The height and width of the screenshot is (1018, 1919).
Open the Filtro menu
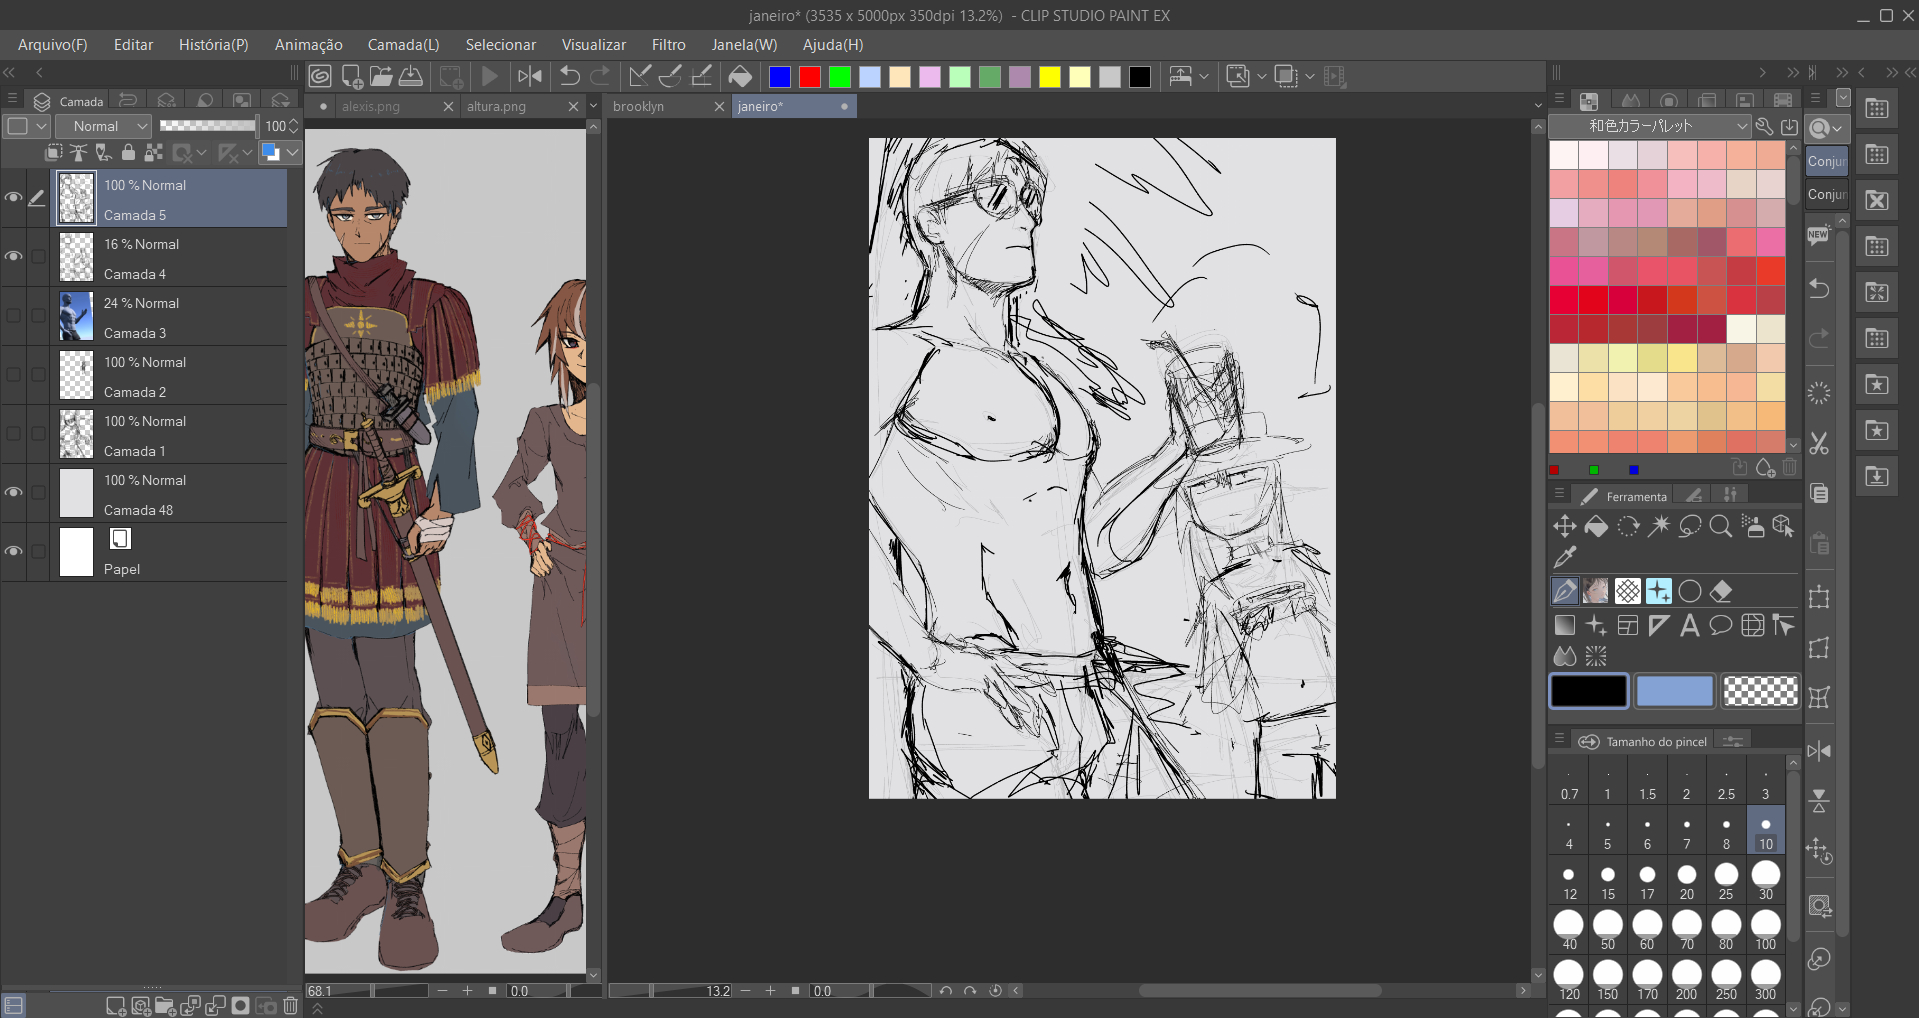click(668, 45)
